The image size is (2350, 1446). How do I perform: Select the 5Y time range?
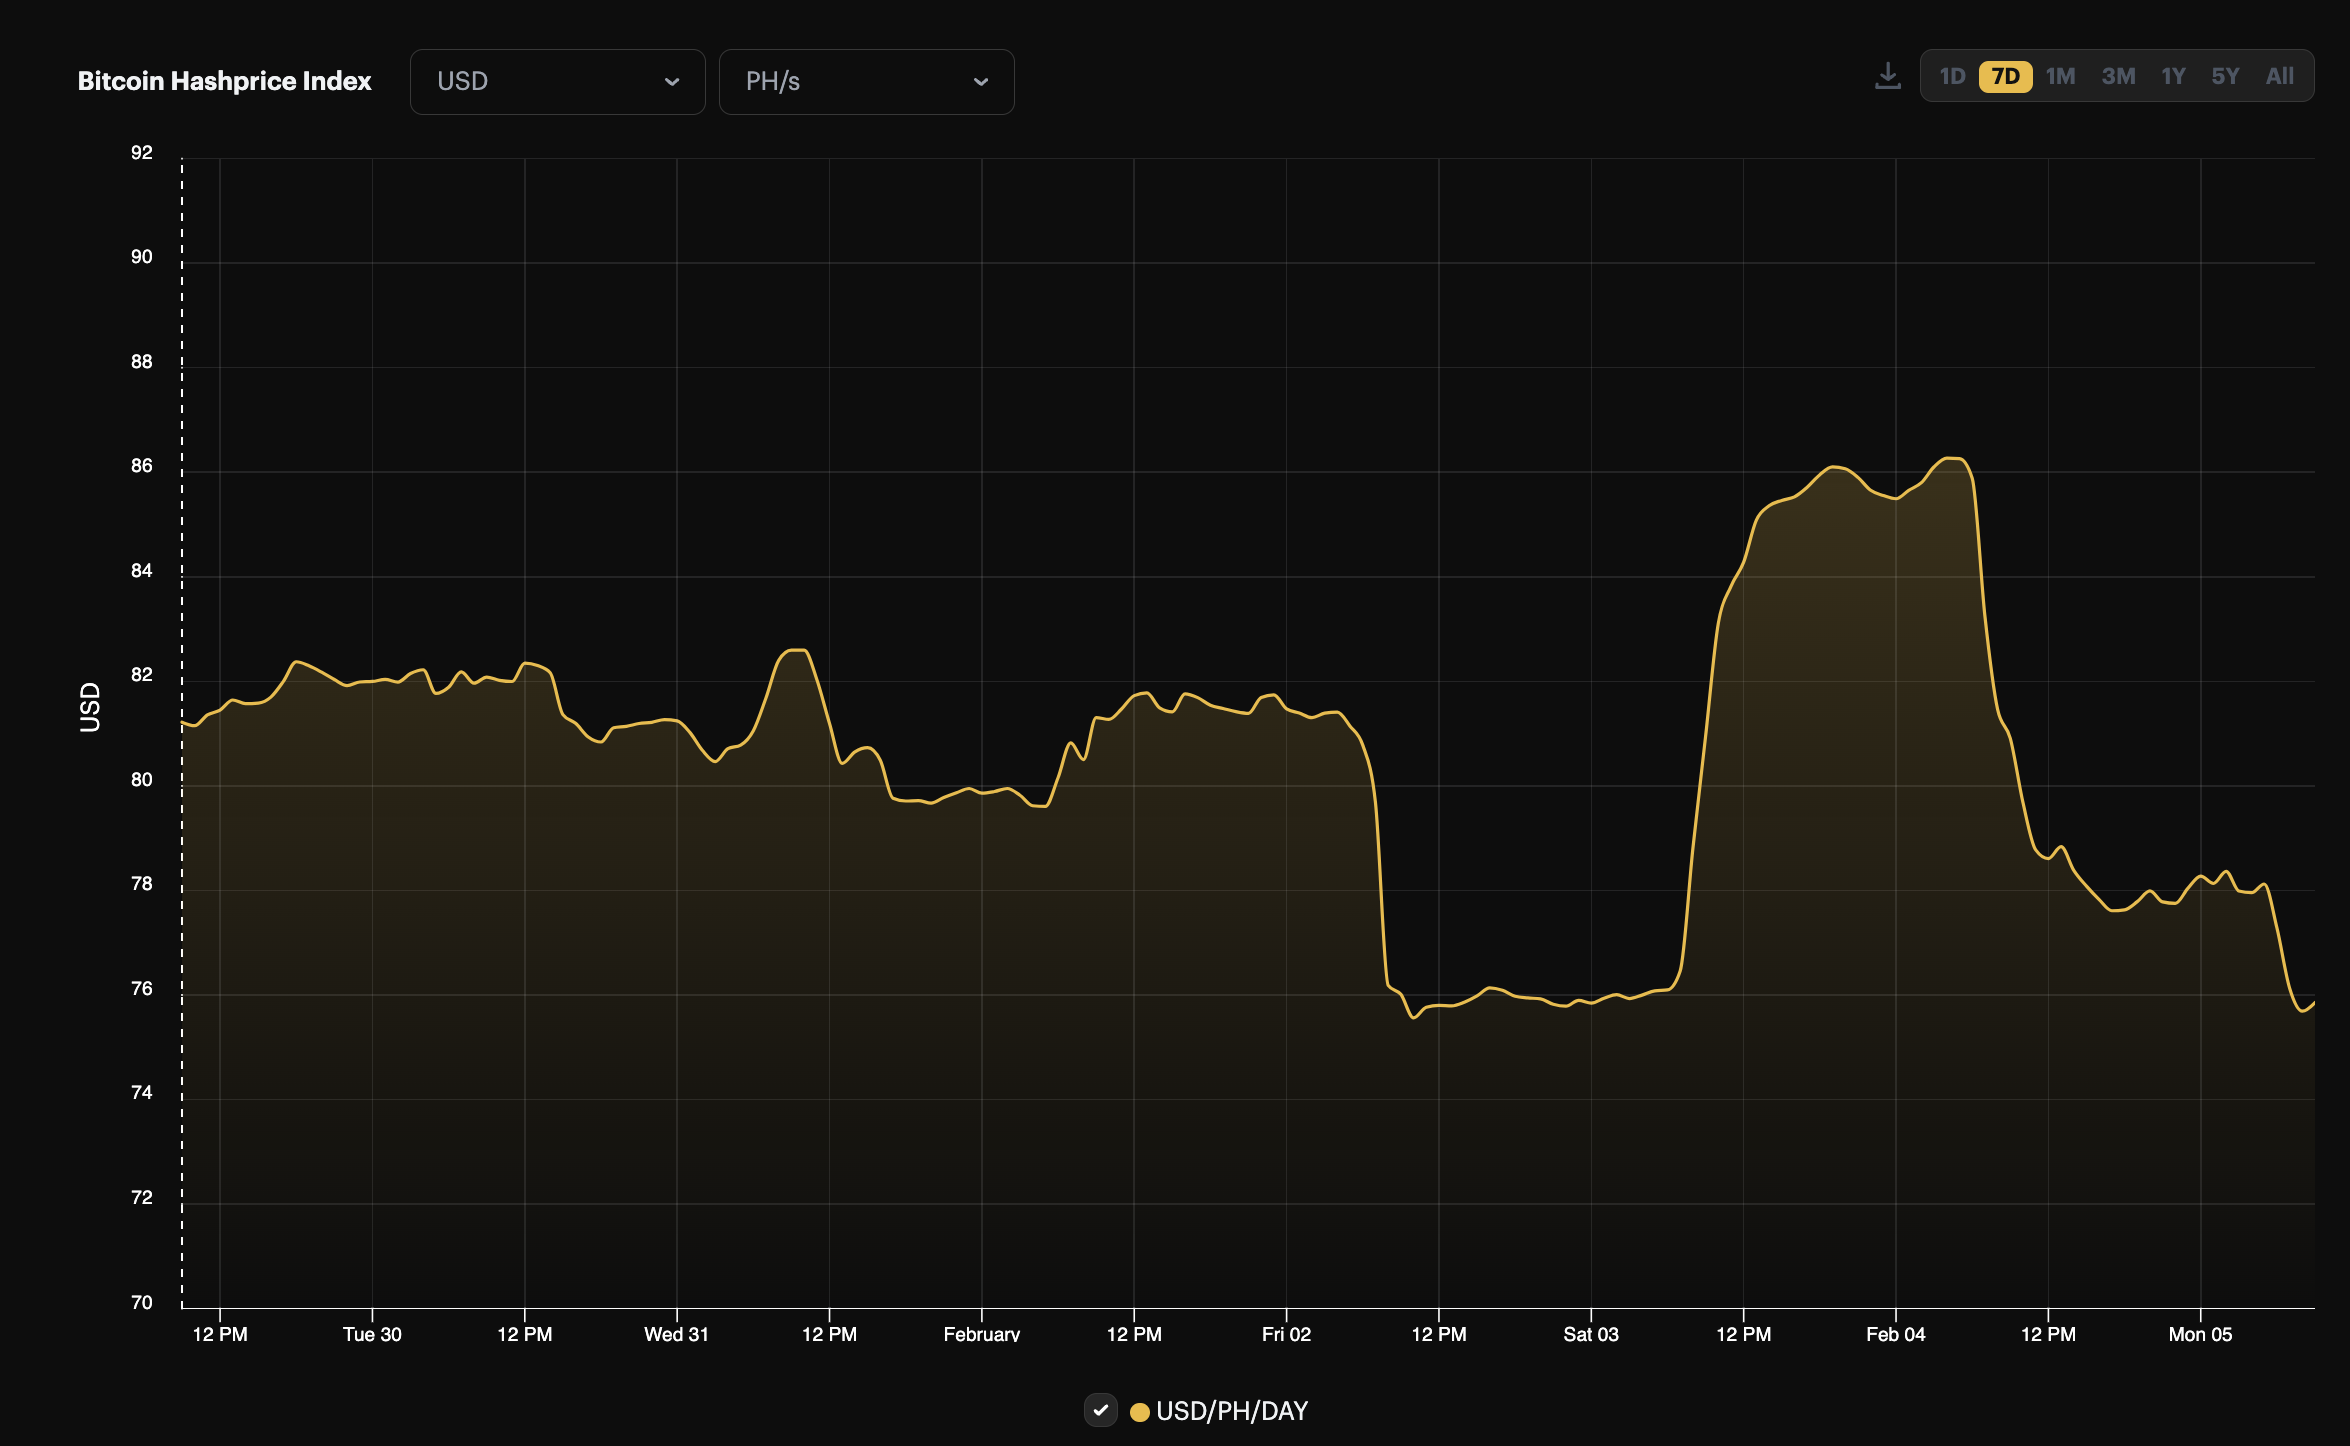2225,75
